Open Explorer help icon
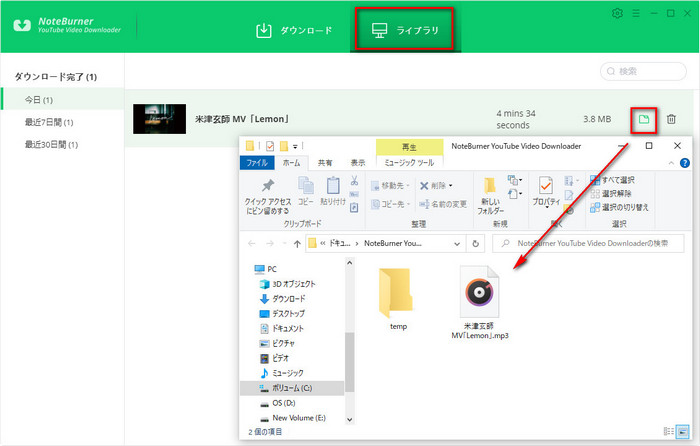 684,163
